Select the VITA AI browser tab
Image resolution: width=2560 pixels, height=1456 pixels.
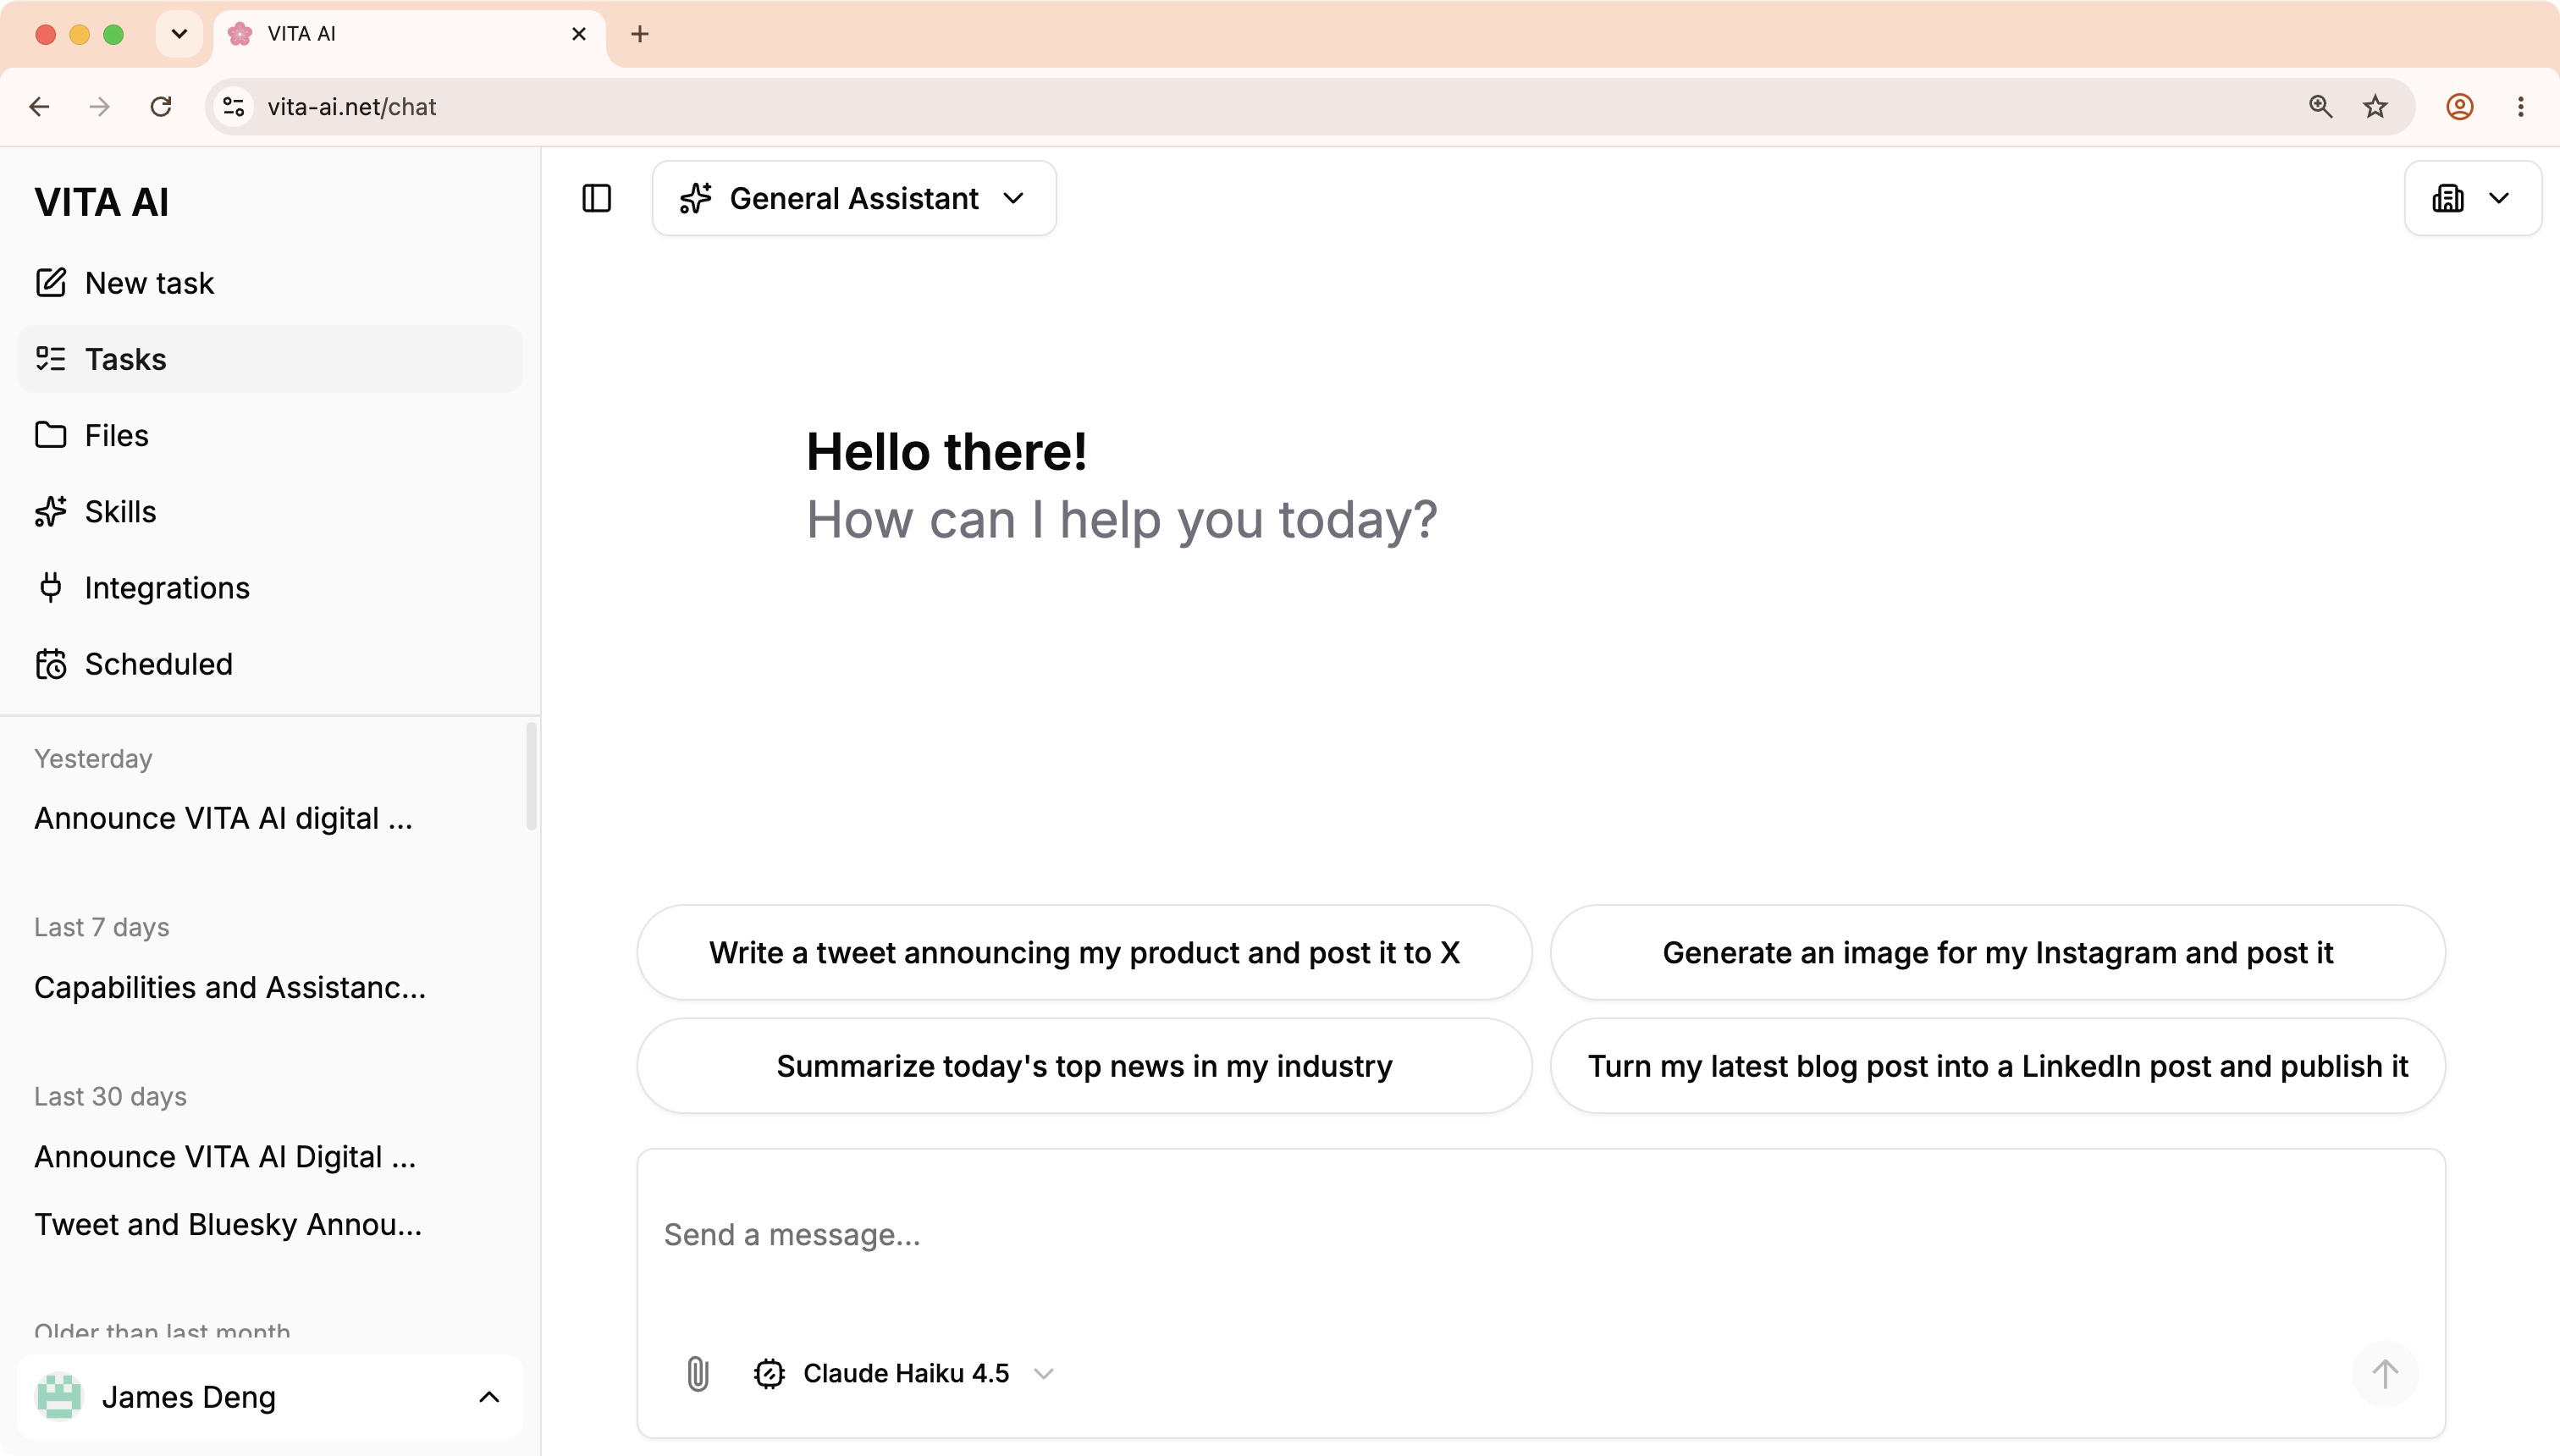point(409,34)
